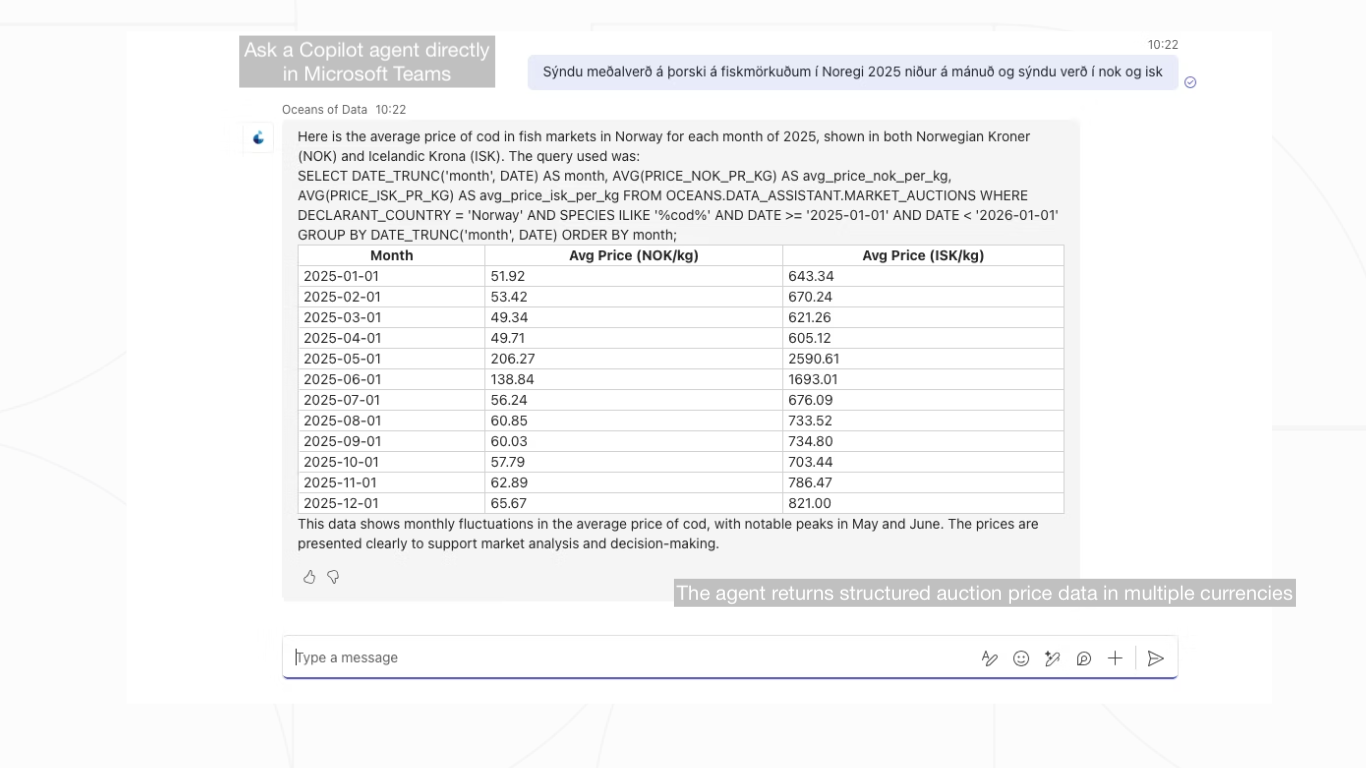This screenshot has width=1366, height=768.
Task: Click the 138.84 NOK price cell
Action: coord(634,380)
